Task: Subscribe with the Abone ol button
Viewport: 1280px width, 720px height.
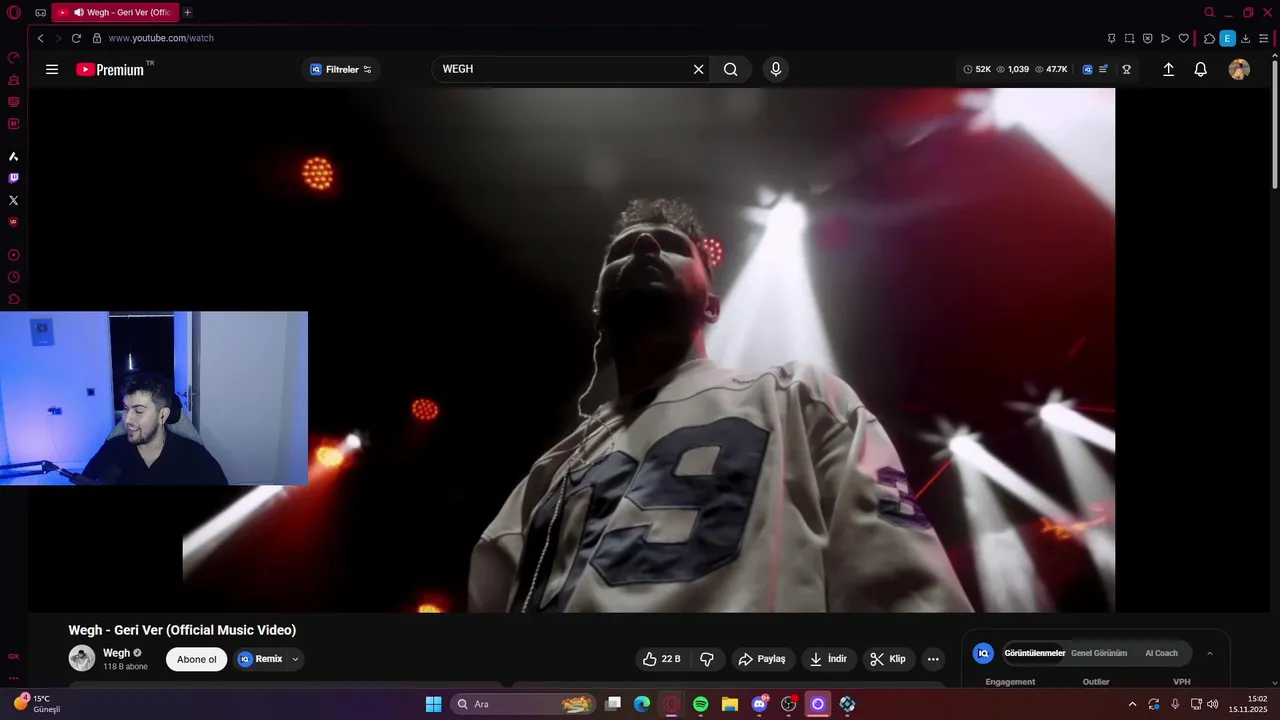Action: click(x=196, y=659)
